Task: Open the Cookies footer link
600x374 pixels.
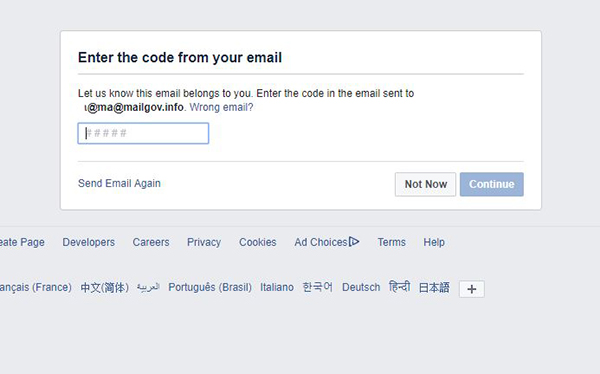Action: coord(258,242)
